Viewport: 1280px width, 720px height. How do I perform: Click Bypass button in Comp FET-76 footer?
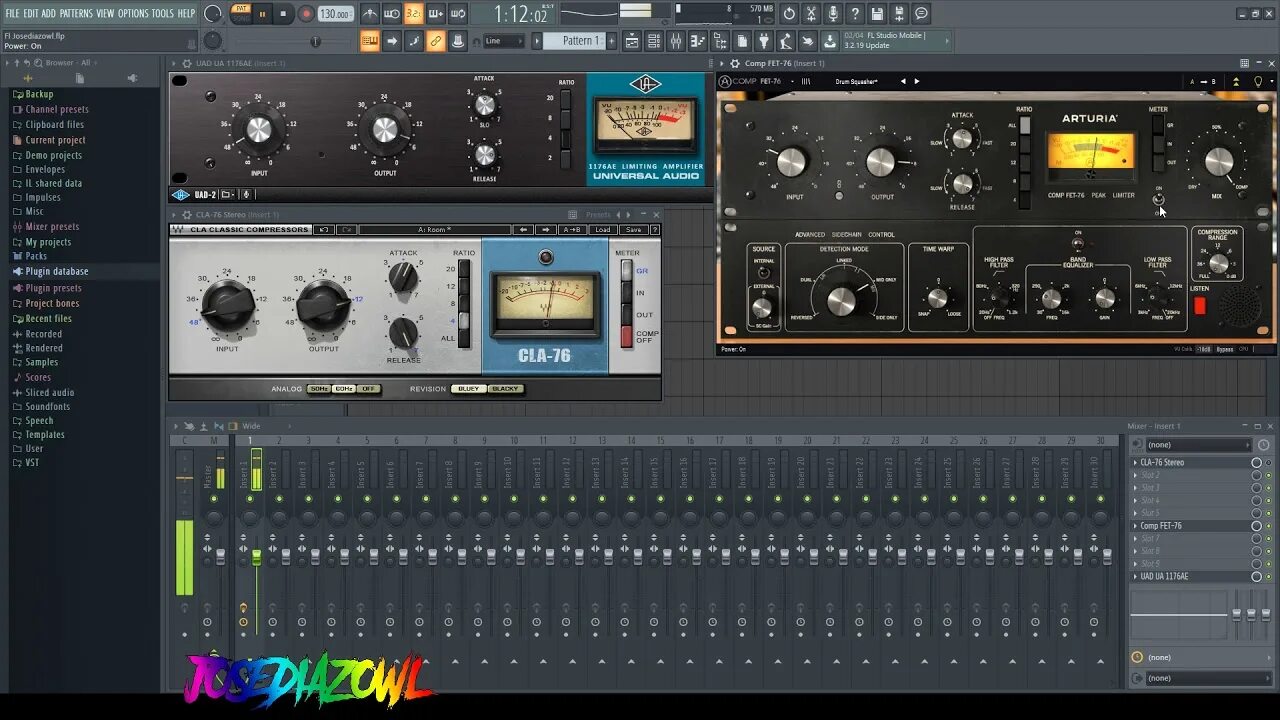(1223, 349)
